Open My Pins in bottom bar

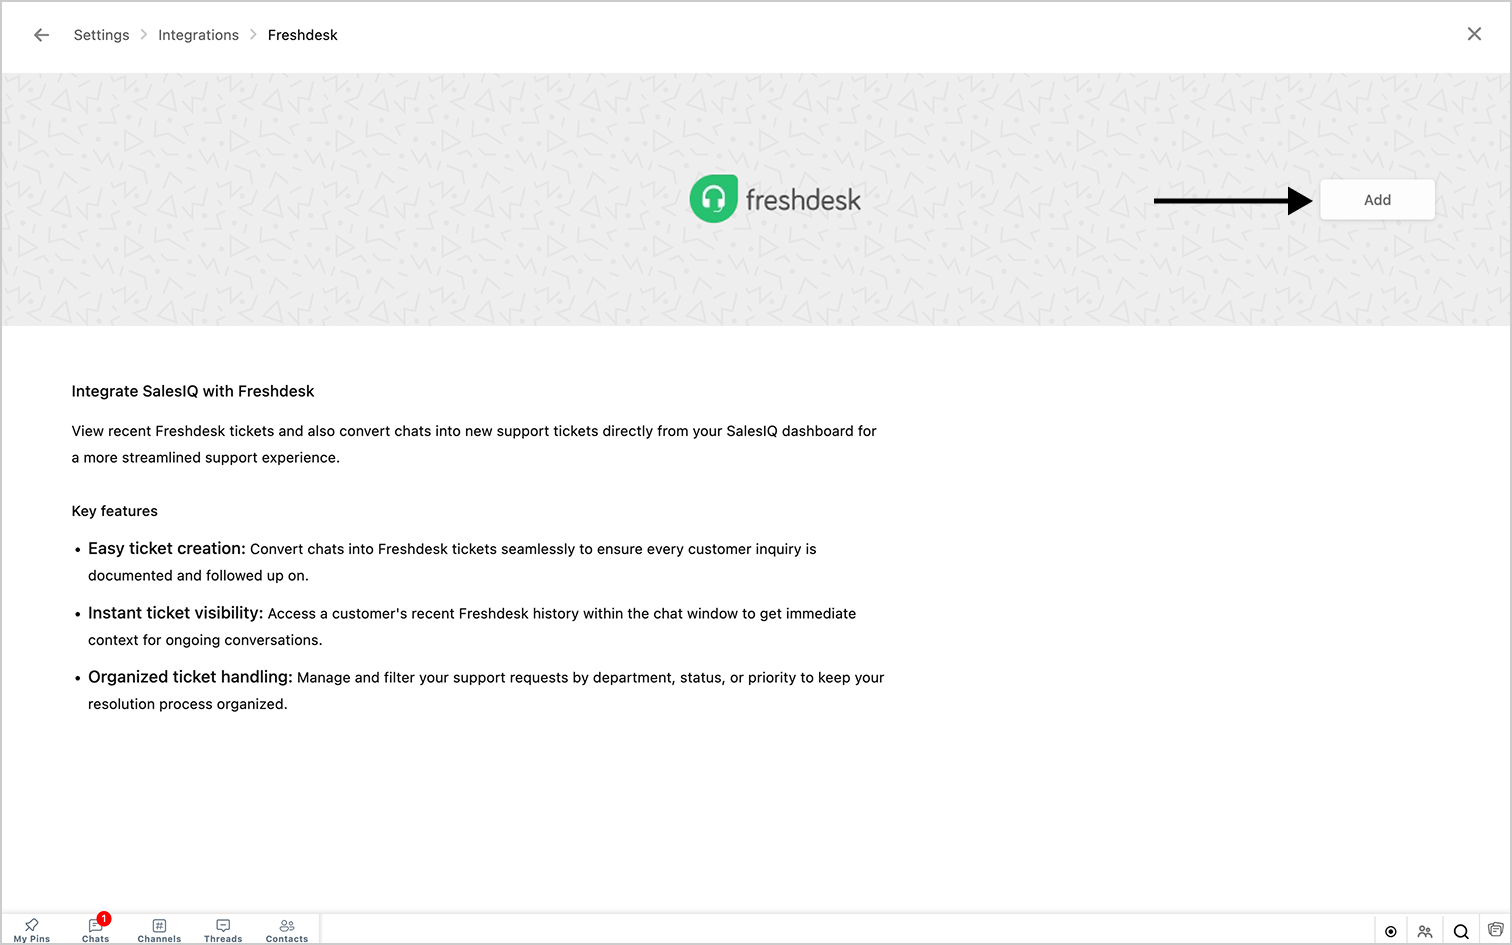coord(32,930)
